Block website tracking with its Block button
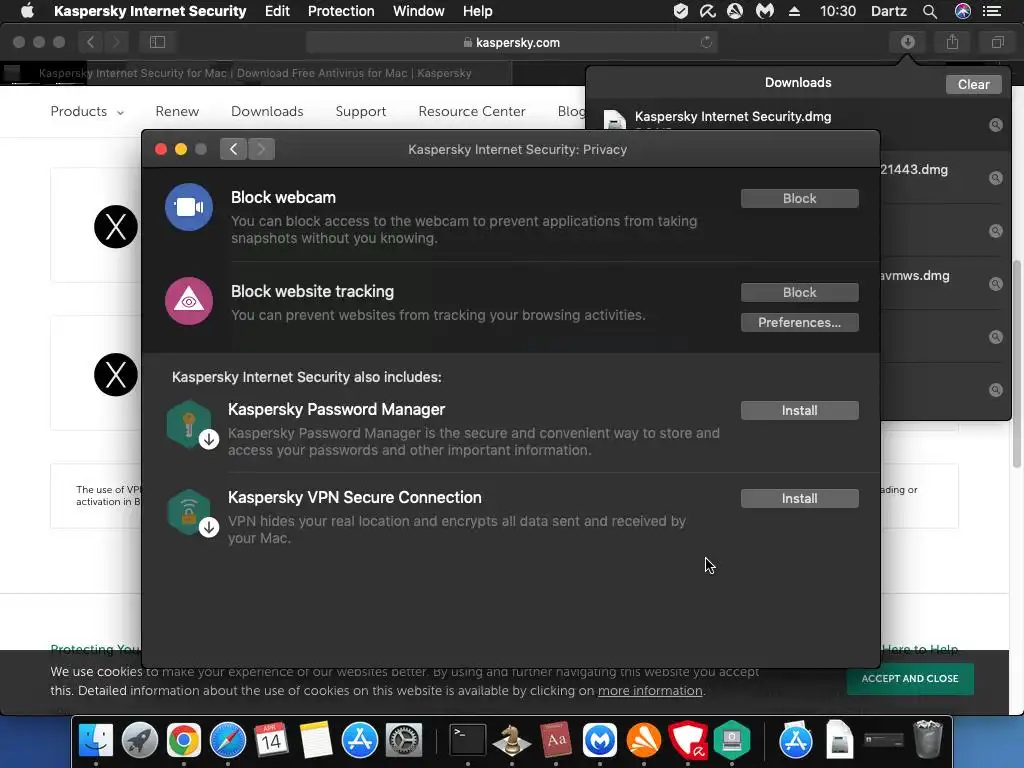Screen dimensions: 1024x768 tap(799, 293)
